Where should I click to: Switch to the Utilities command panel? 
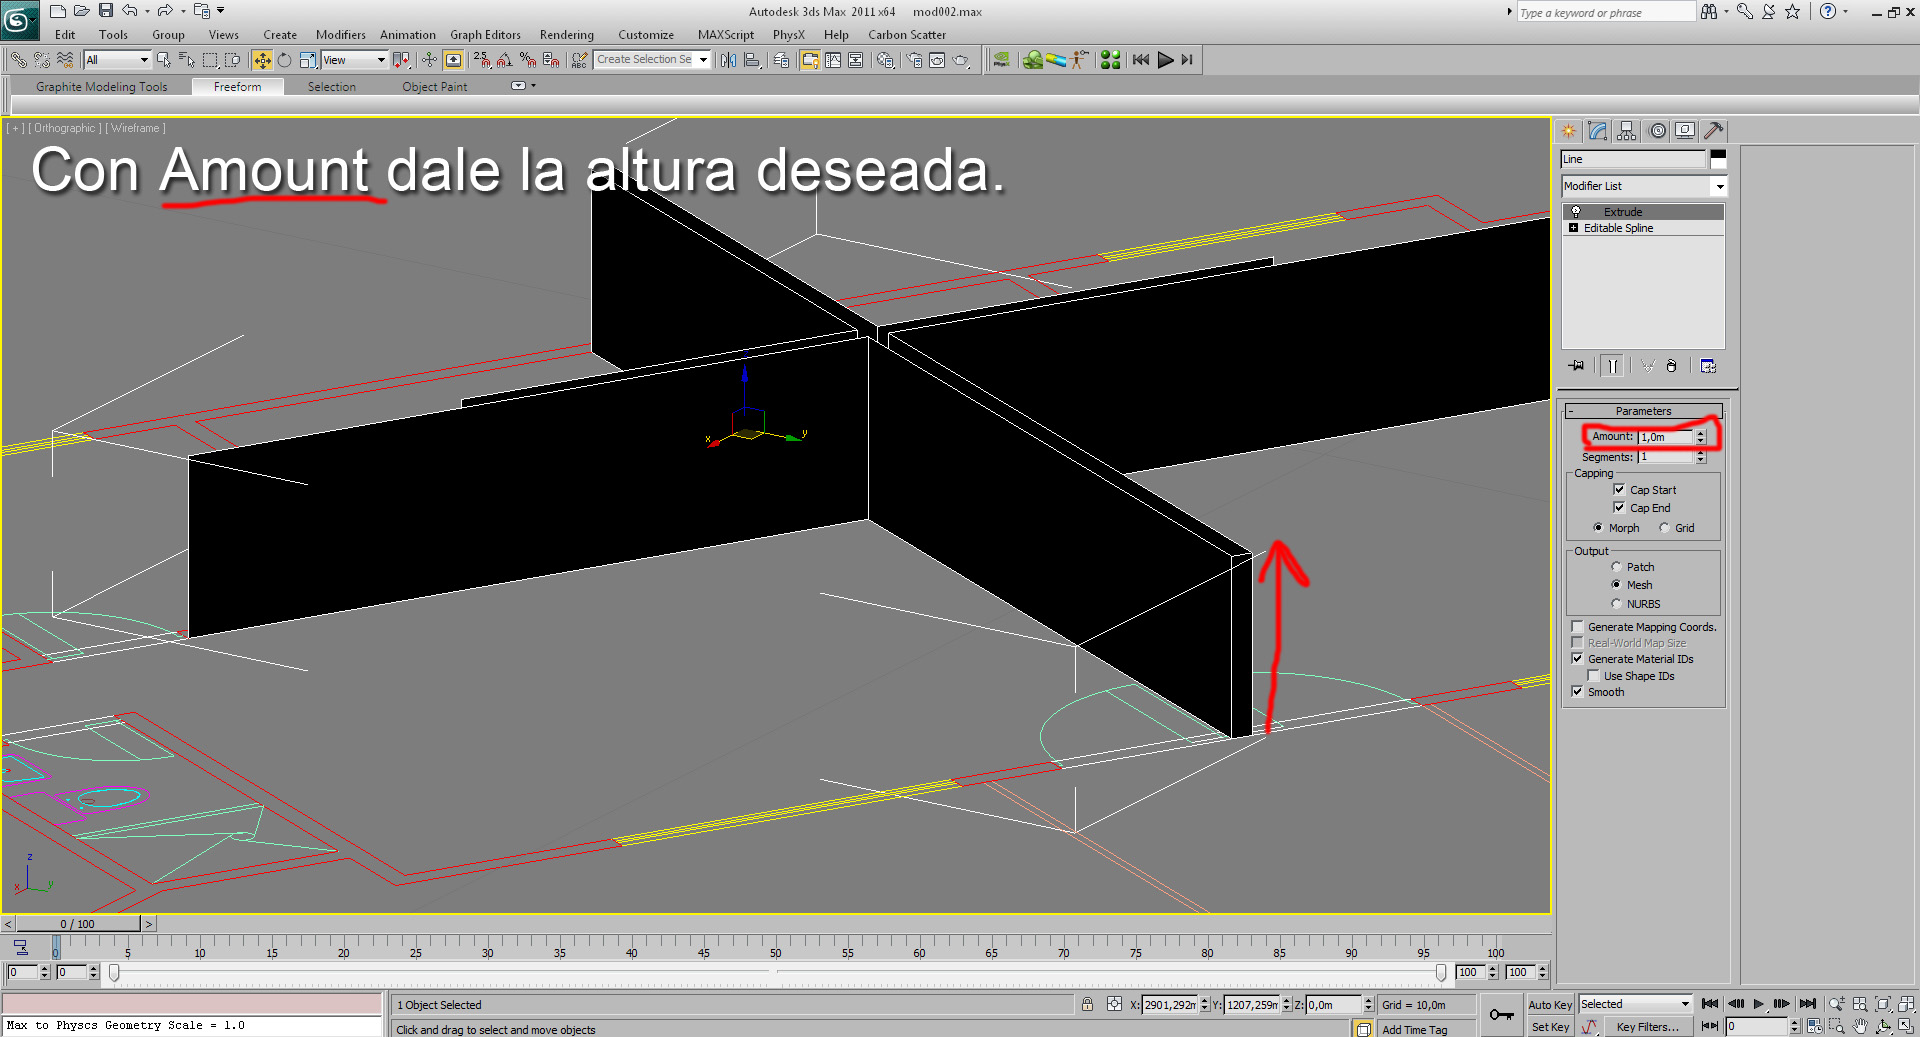1714,131
